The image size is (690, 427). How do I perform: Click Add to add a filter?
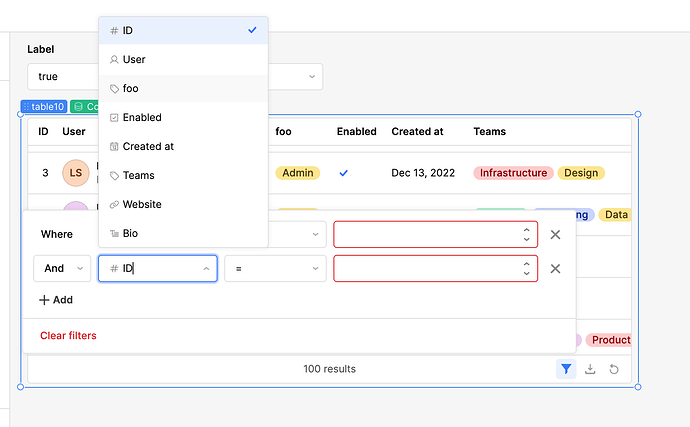(x=56, y=300)
